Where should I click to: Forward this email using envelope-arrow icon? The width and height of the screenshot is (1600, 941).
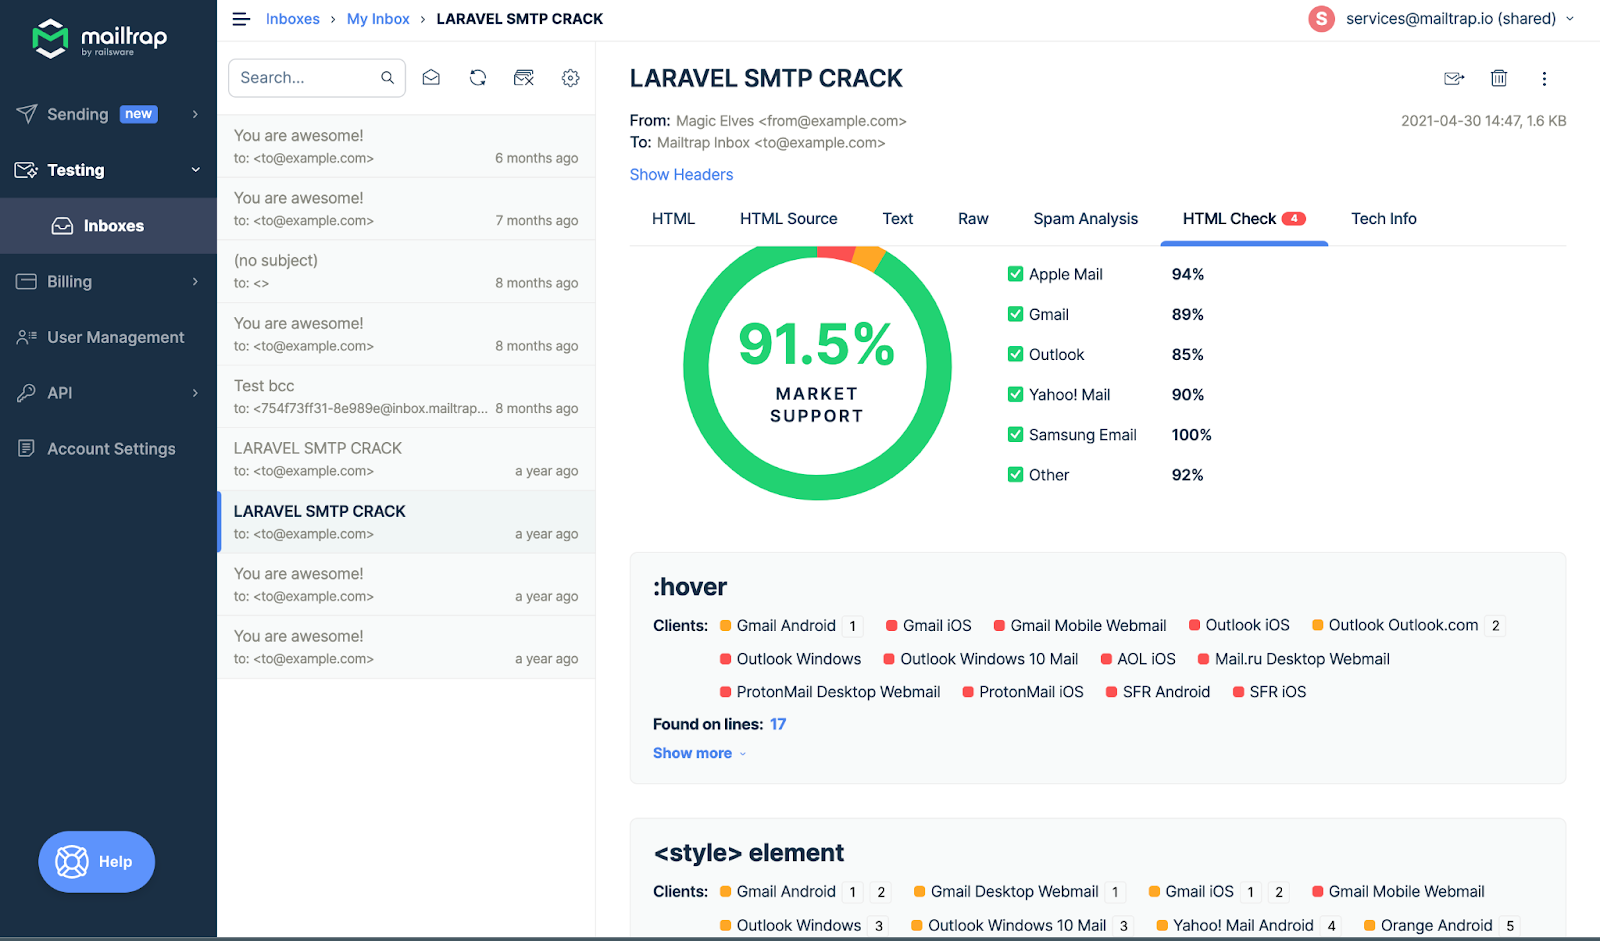pos(1454,78)
